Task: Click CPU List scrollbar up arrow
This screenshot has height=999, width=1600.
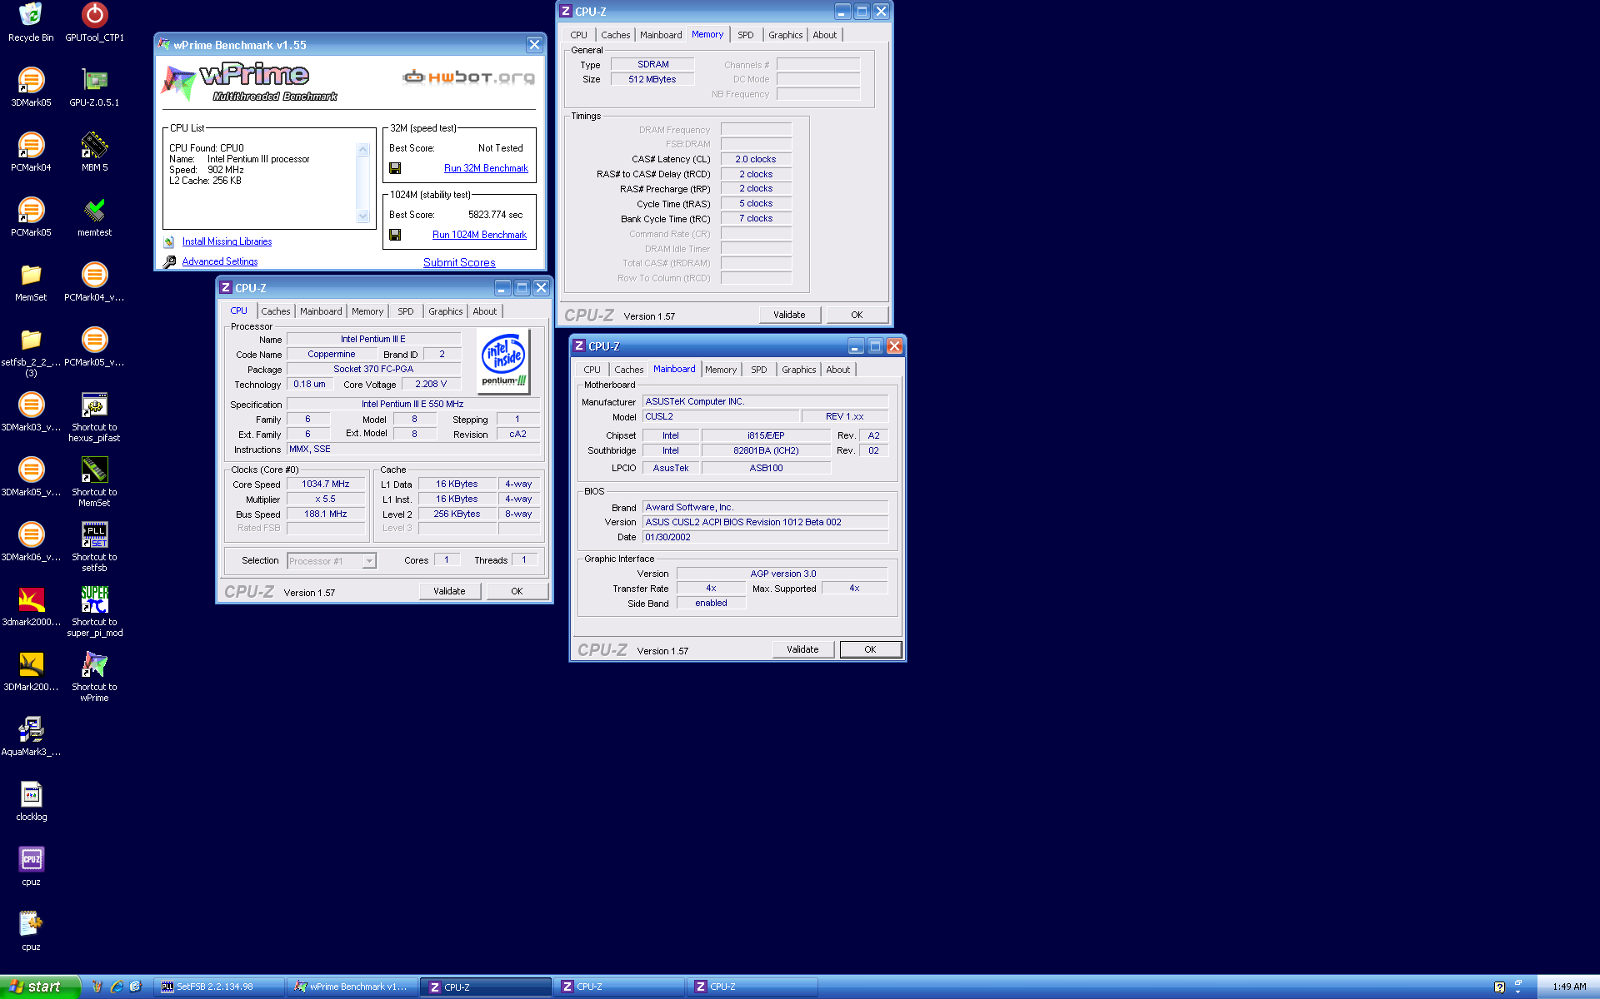Action: pos(363,150)
